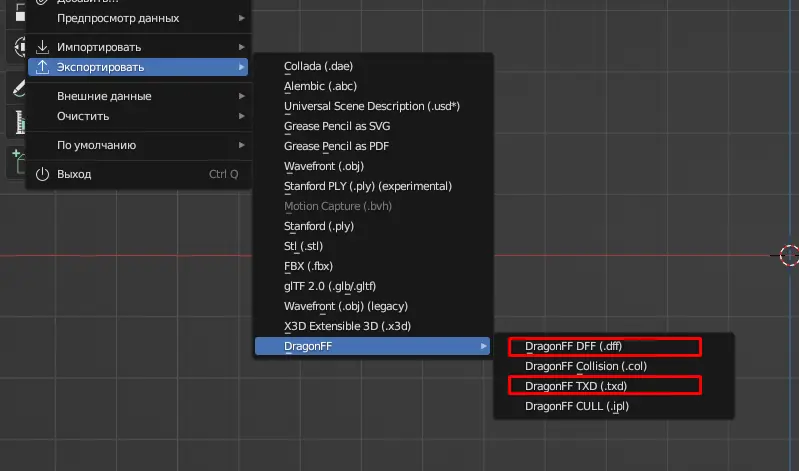Image resolution: width=799 pixels, height=471 pixels.
Task: Expand the По умолчанию submenu arrow
Action: (x=241, y=145)
